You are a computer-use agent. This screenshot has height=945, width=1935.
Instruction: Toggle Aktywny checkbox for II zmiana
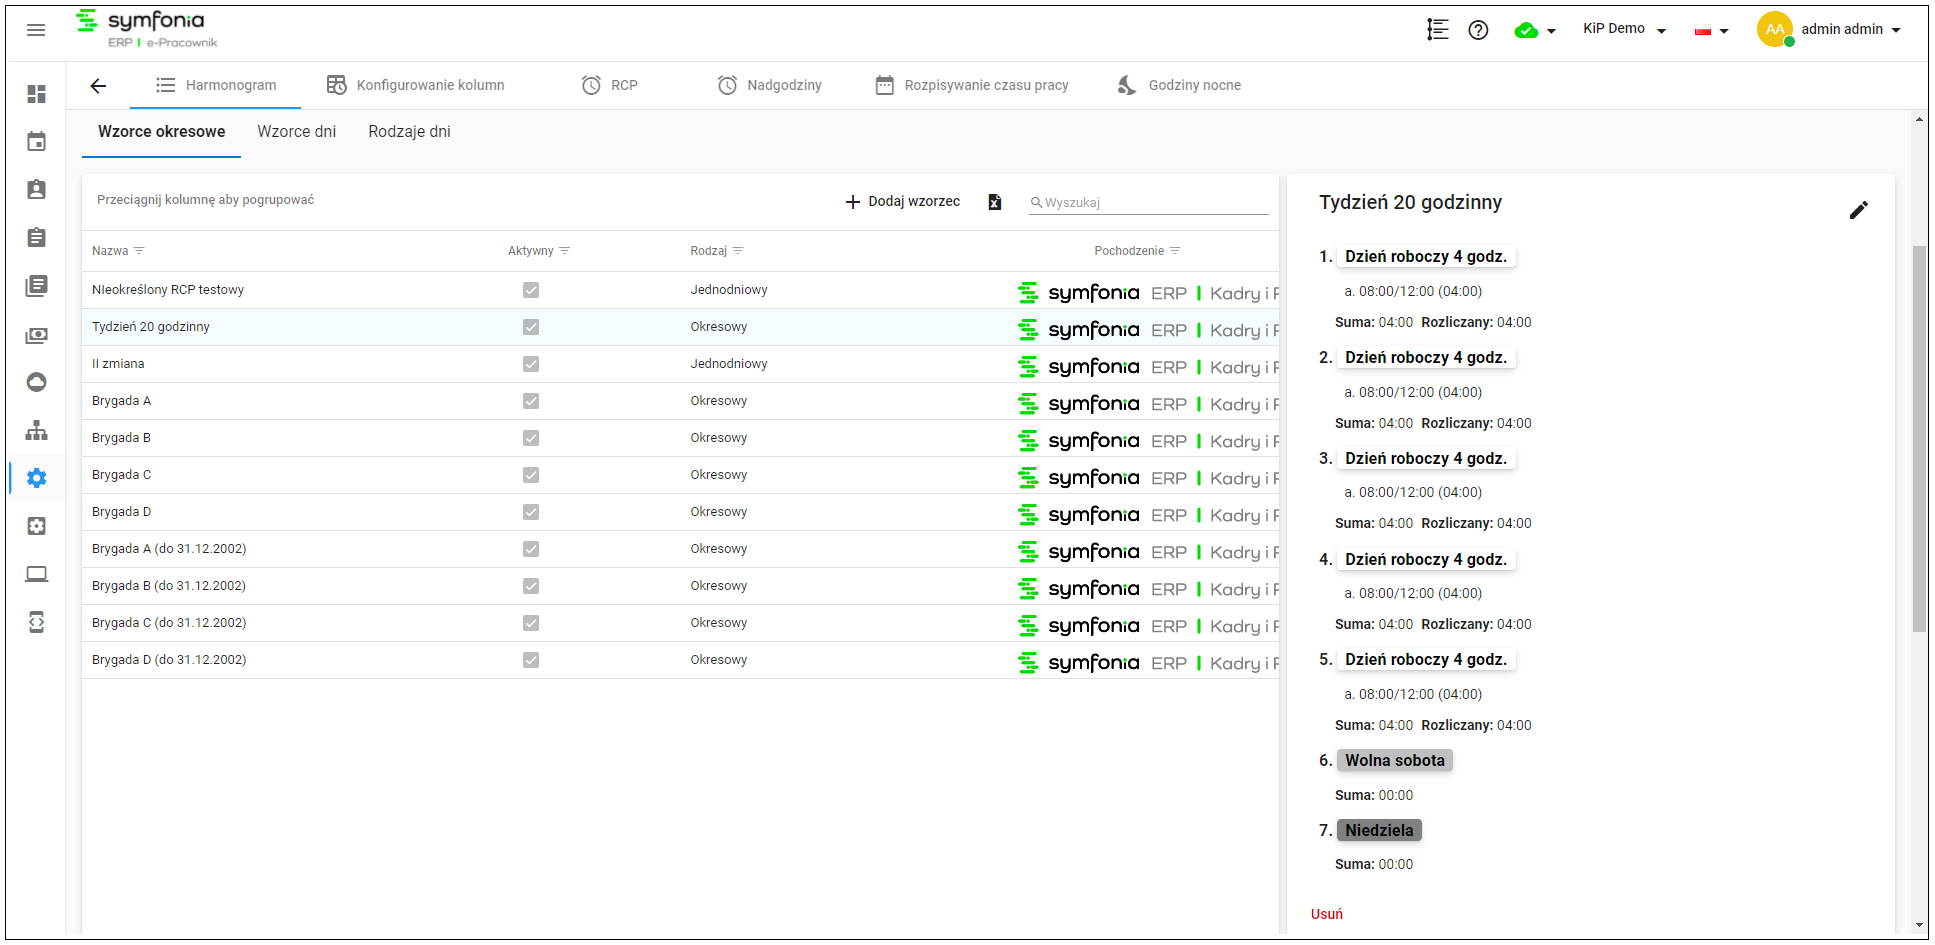(x=531, y=364)
